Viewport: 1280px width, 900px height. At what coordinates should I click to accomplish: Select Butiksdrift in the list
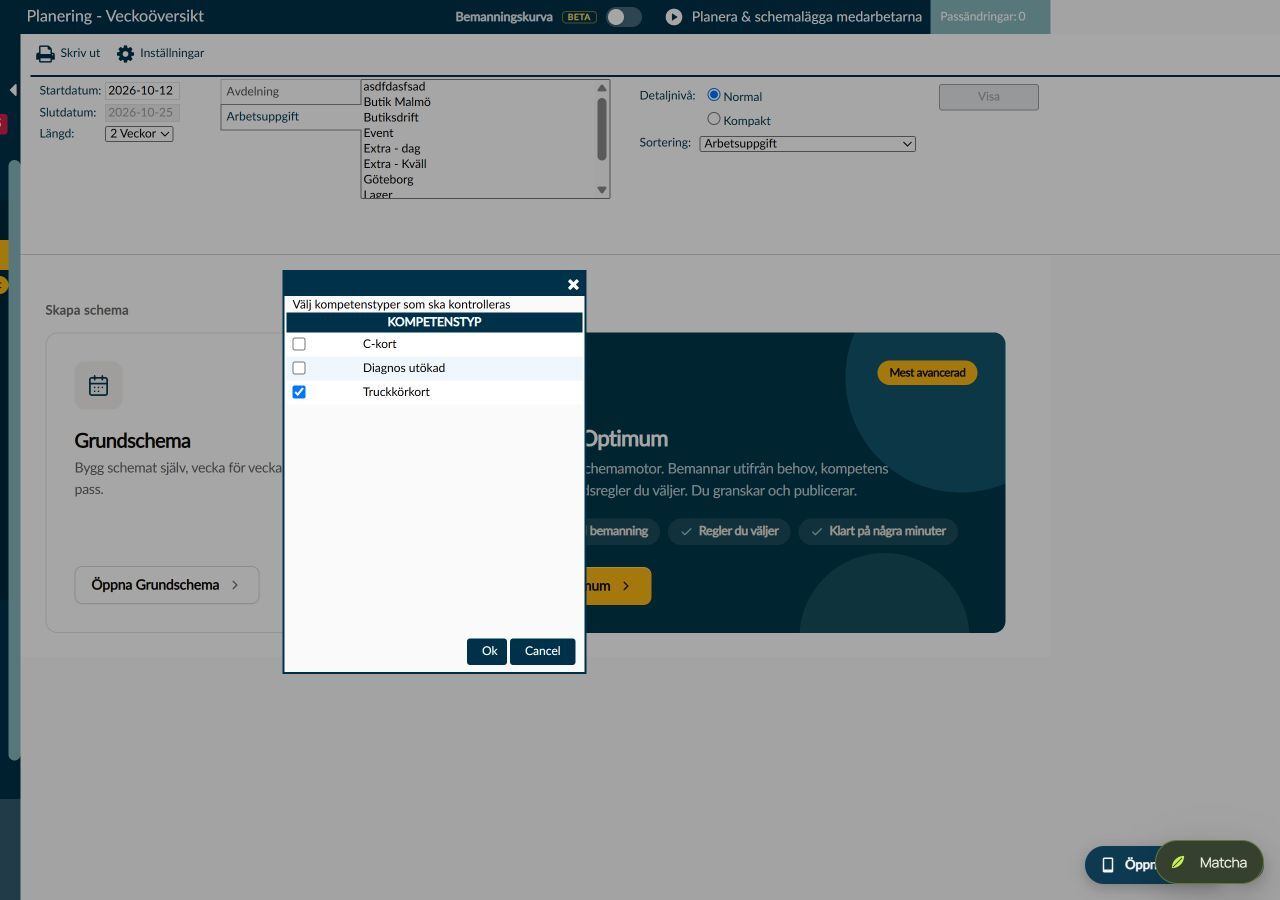pyautogui.click(x=391, y=118)
